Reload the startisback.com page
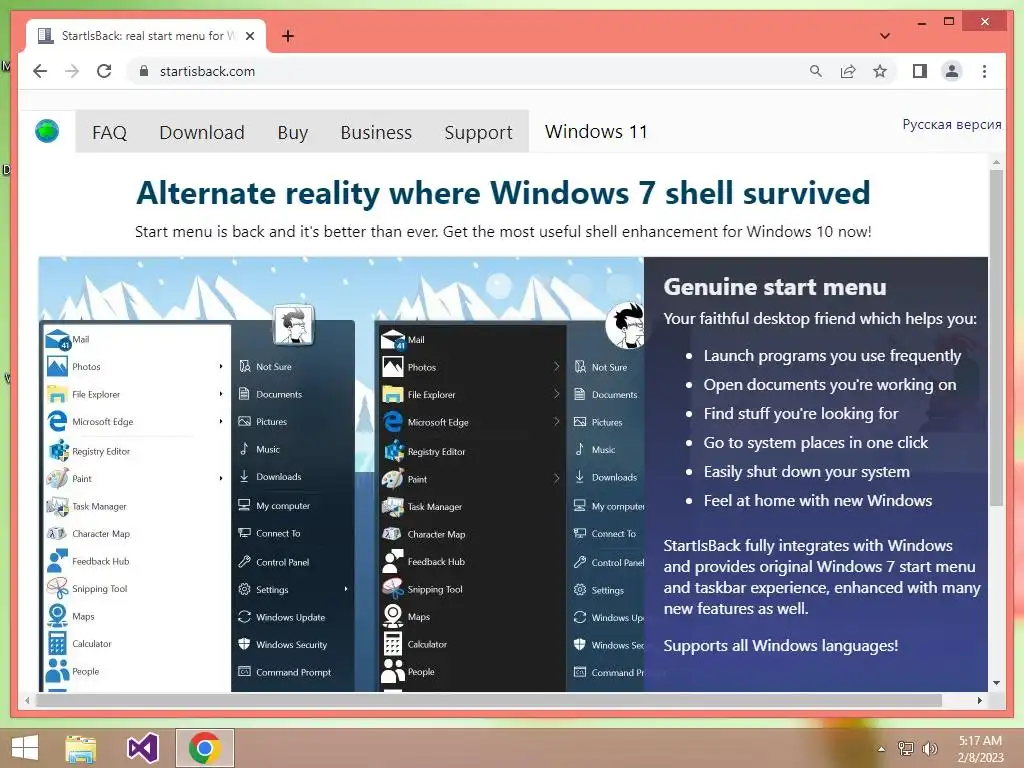1024x768 pixels. (x=104, y=71)
